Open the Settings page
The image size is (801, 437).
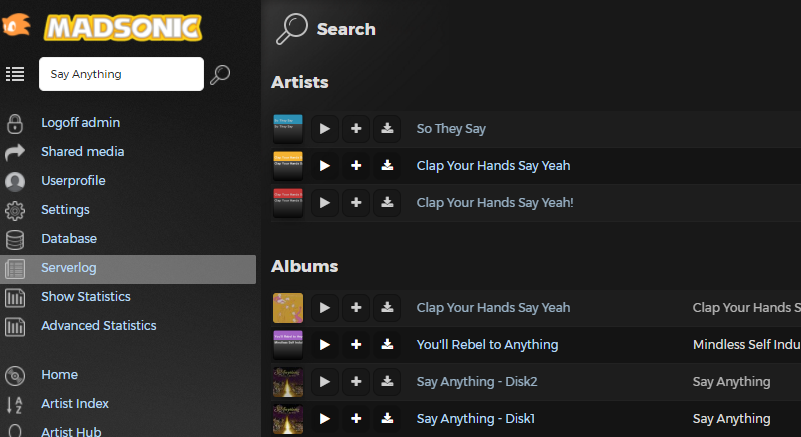(65, 210)
